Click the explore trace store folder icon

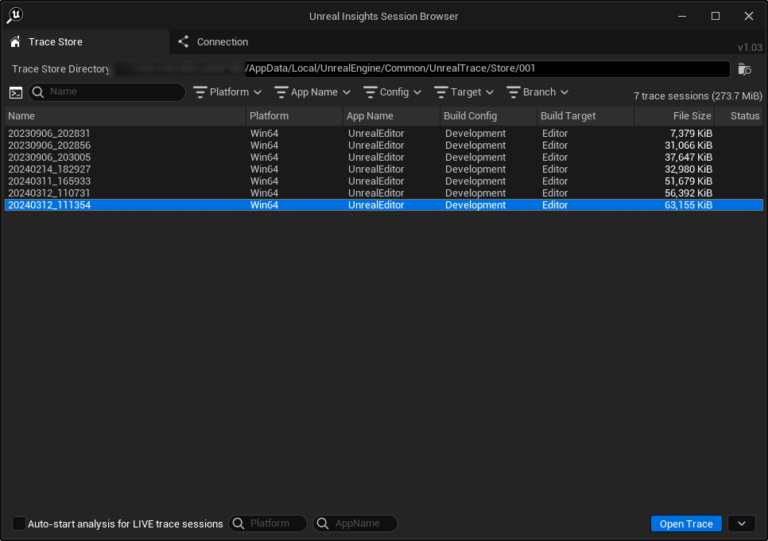pyautogui.click(x=744, y=69)
